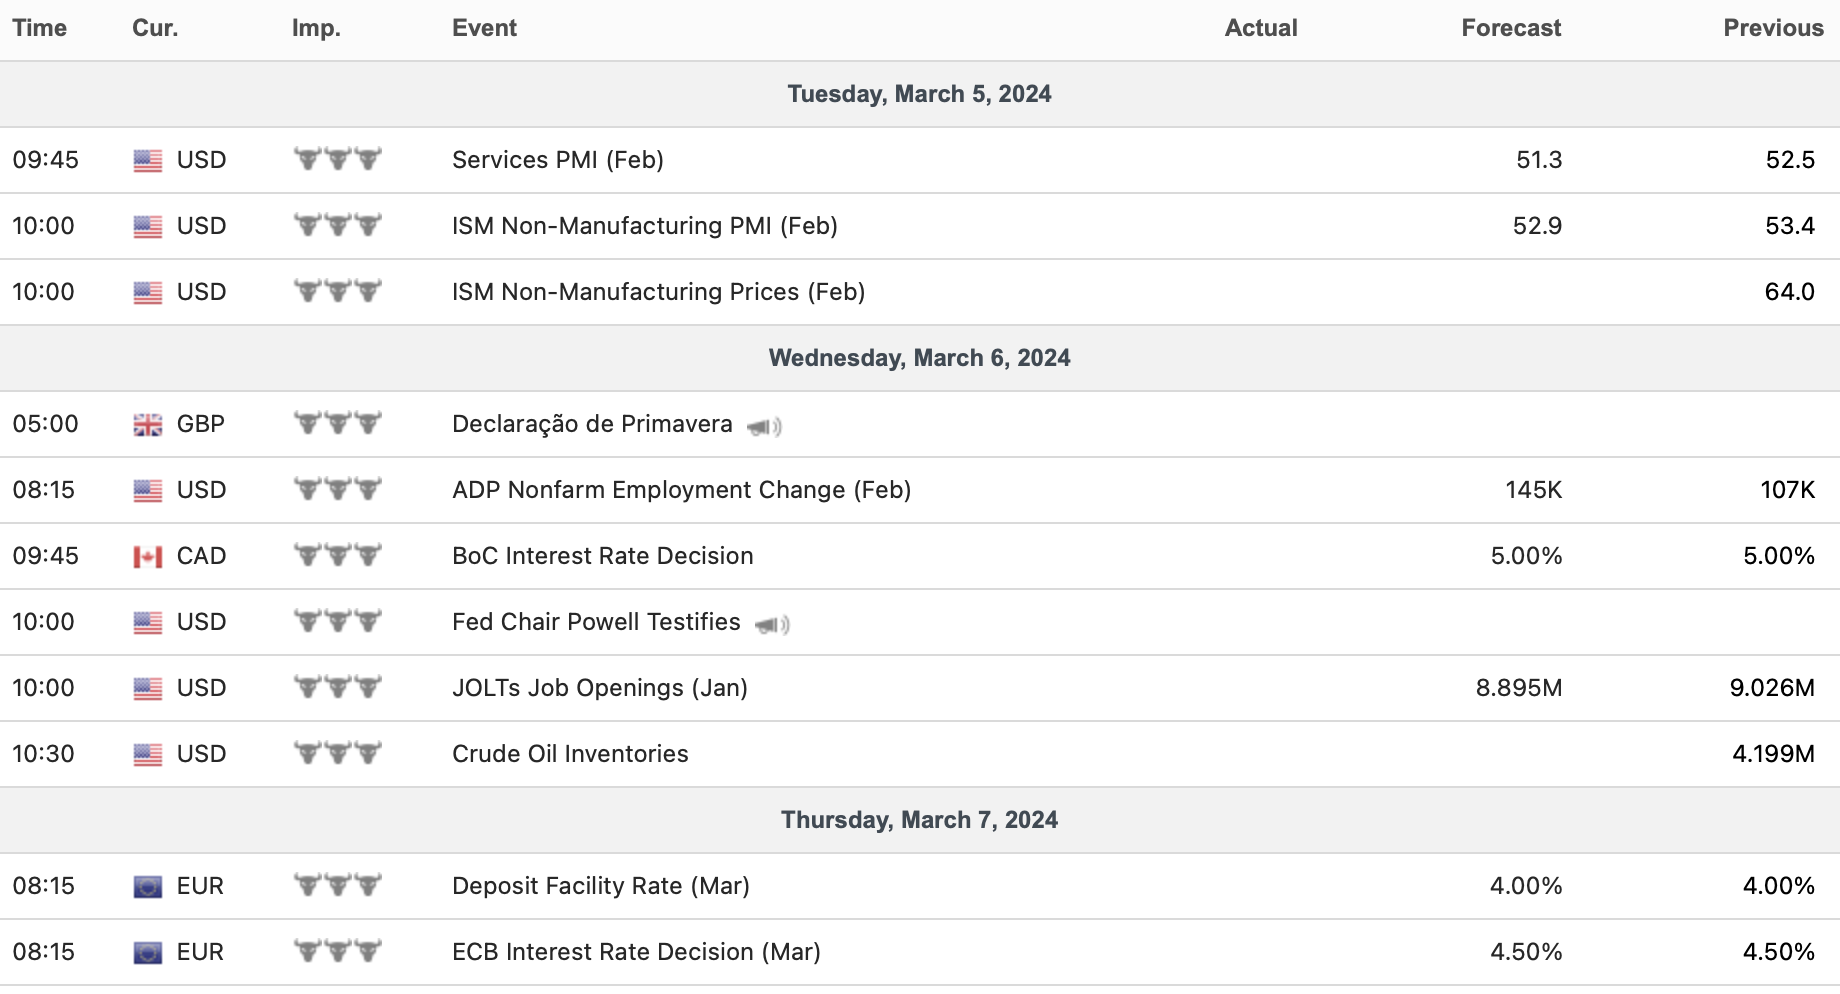This screenshot has height=994, width=1840.
Task: Click the US flag in JOLTs Job Openings row
Action: point(148,689)
